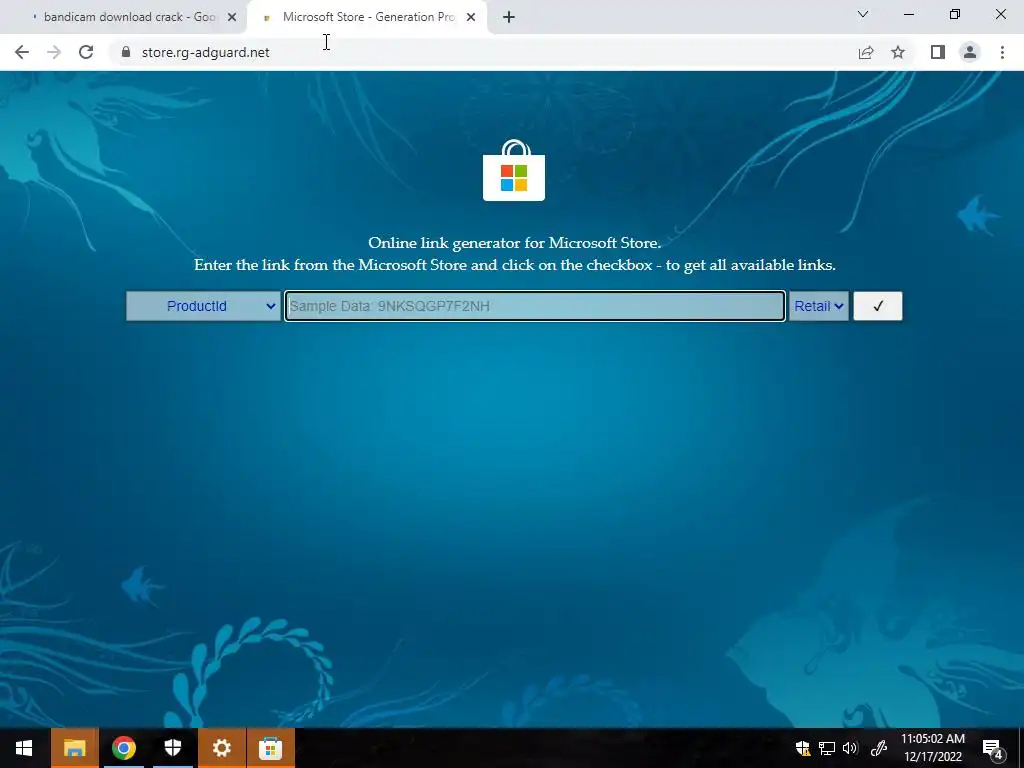Bookmark this tab with the star
This screenshot has width=1024, height=768.
click(898, 52)
